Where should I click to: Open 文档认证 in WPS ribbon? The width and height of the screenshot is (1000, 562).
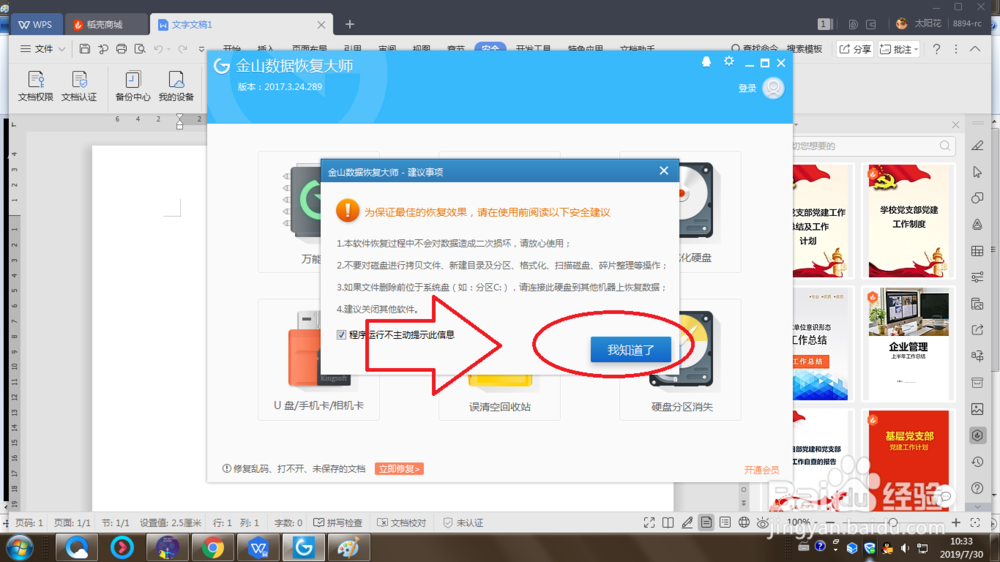pos(79,86)
